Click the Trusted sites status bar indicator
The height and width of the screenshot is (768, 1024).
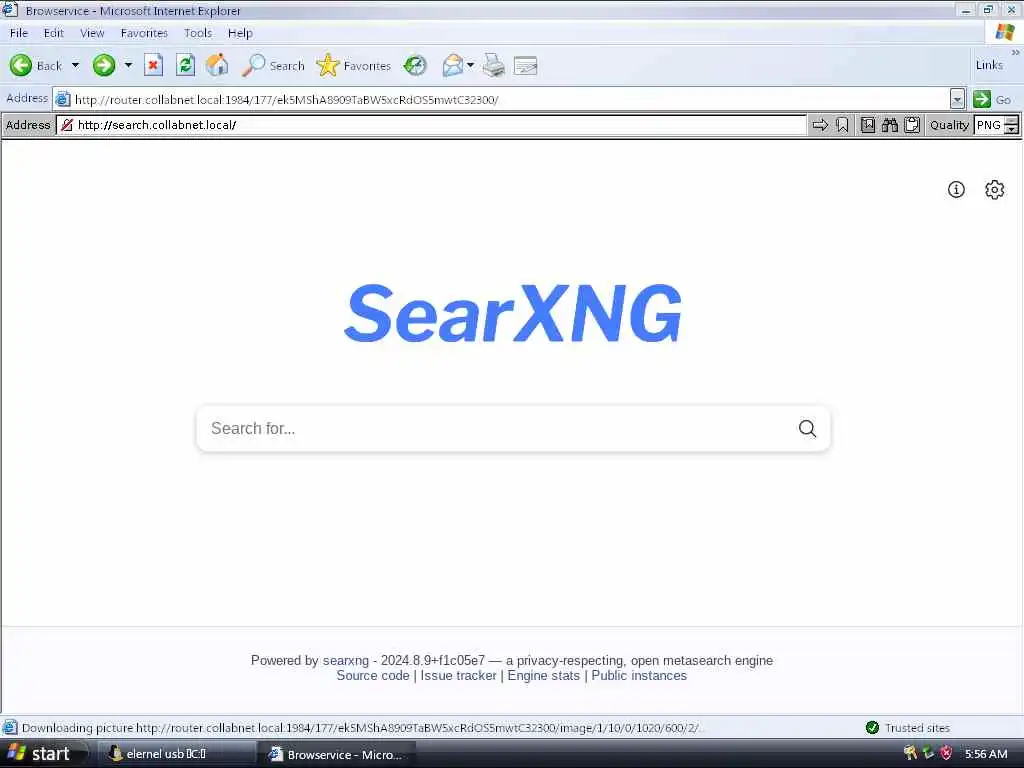pyautogui.click(x=908, y=728)
